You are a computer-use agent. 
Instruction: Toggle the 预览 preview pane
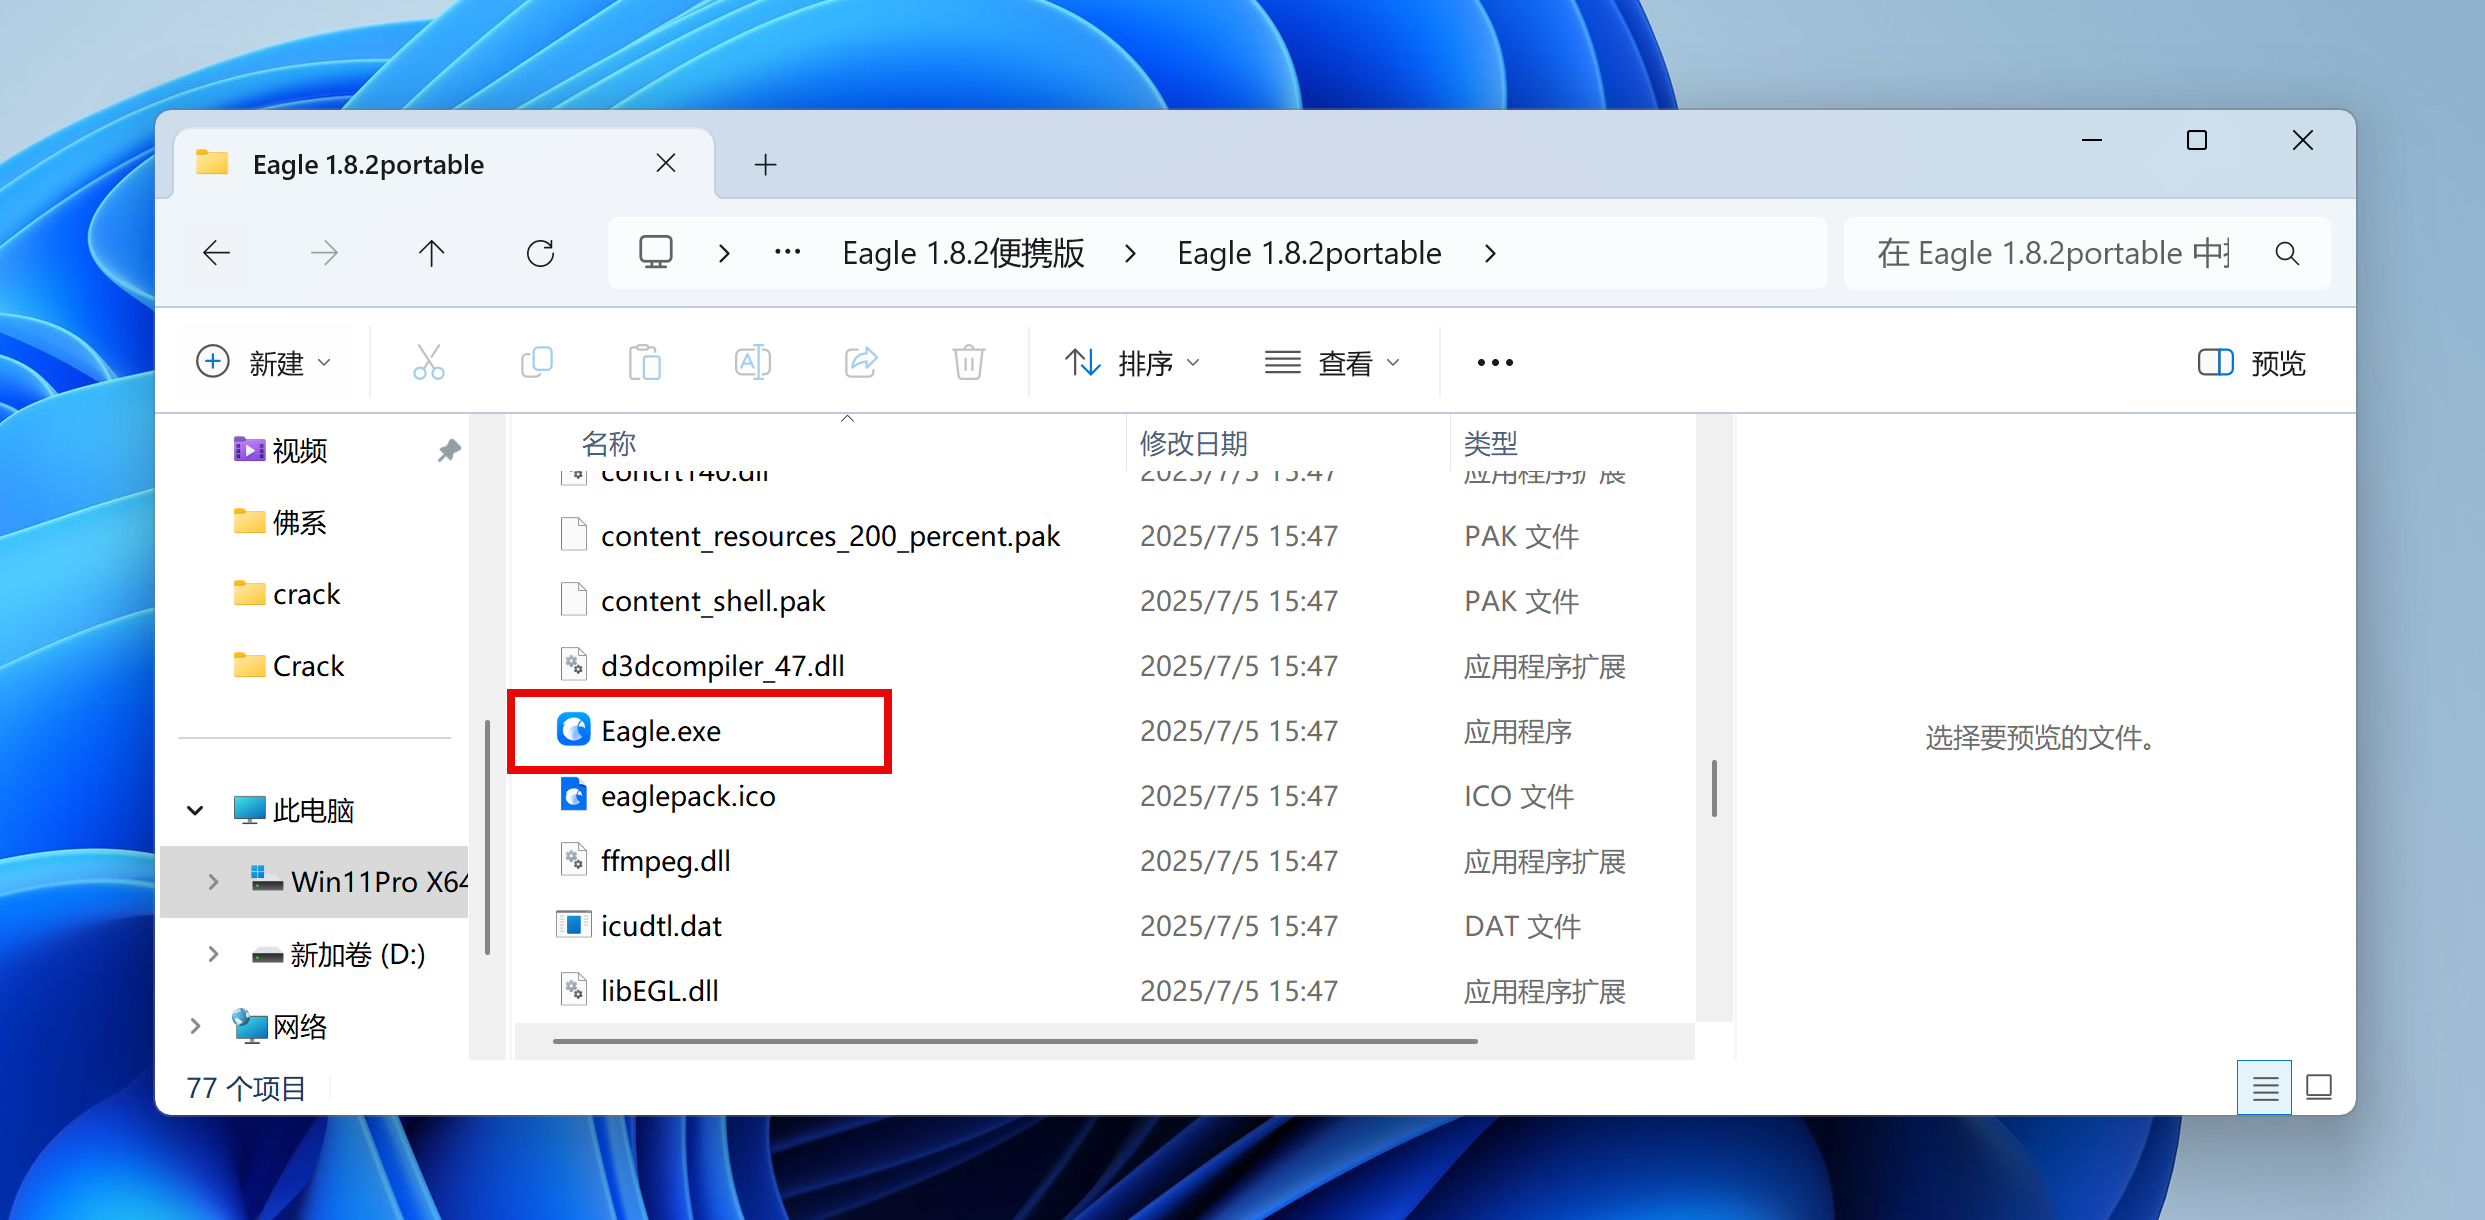[2252, 362]
